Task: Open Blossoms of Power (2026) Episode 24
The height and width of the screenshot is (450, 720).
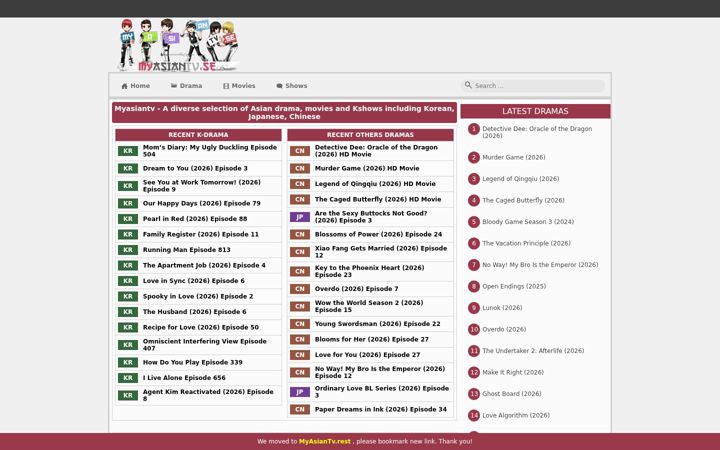Action: 378,235
